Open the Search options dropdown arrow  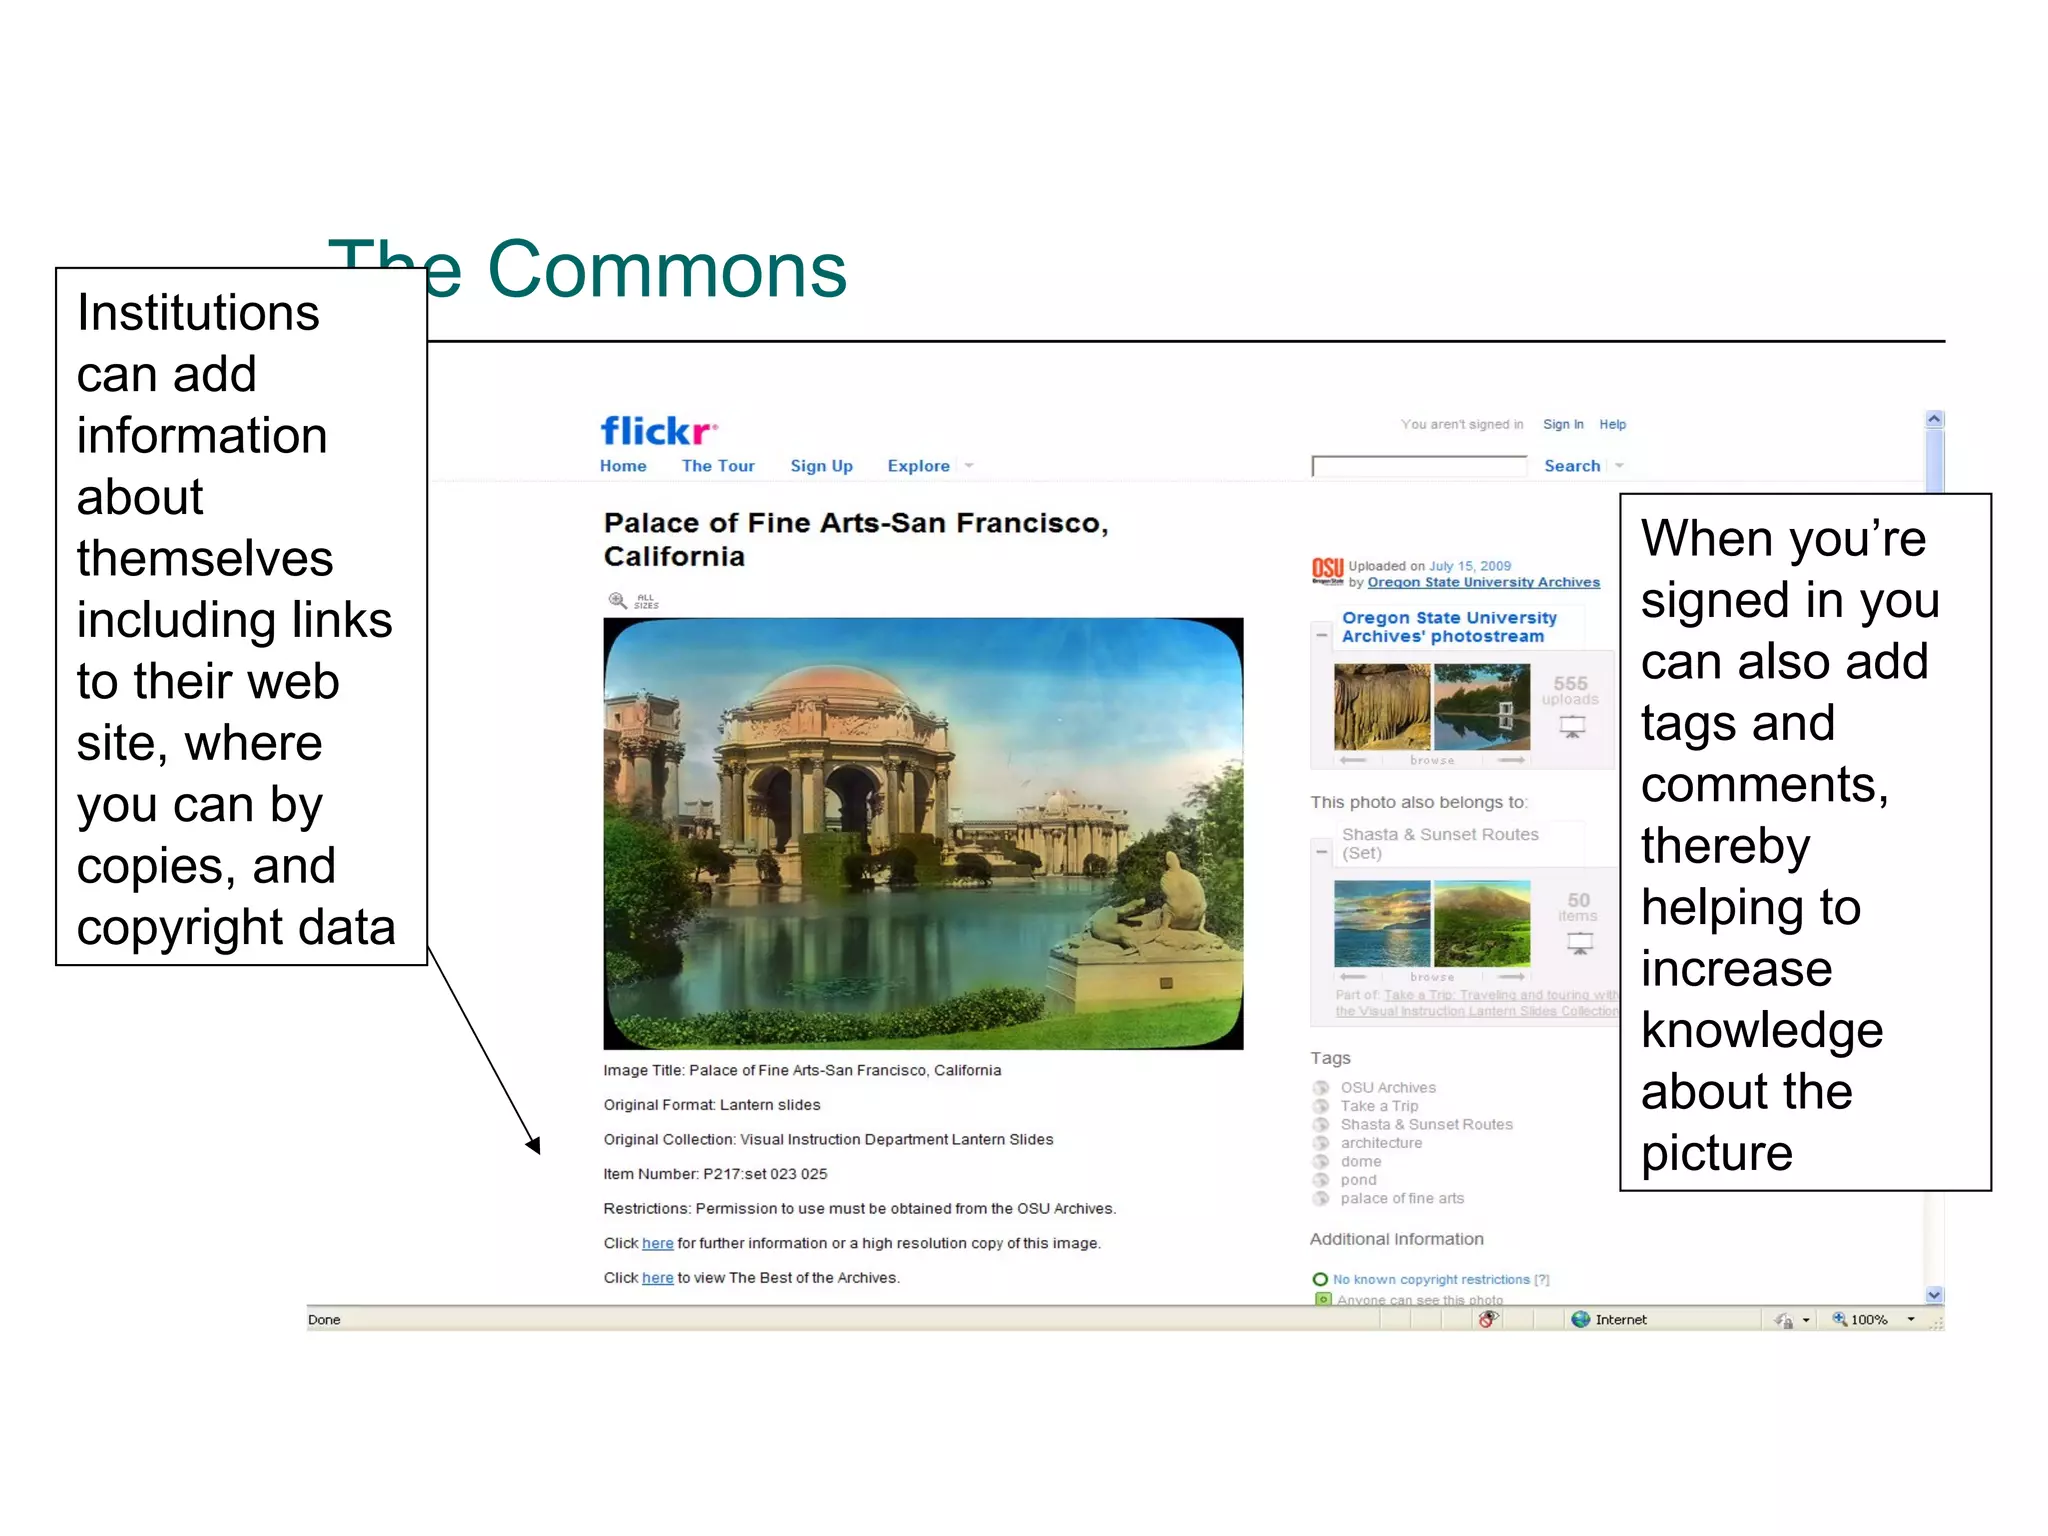click(x=1619, y=466)
